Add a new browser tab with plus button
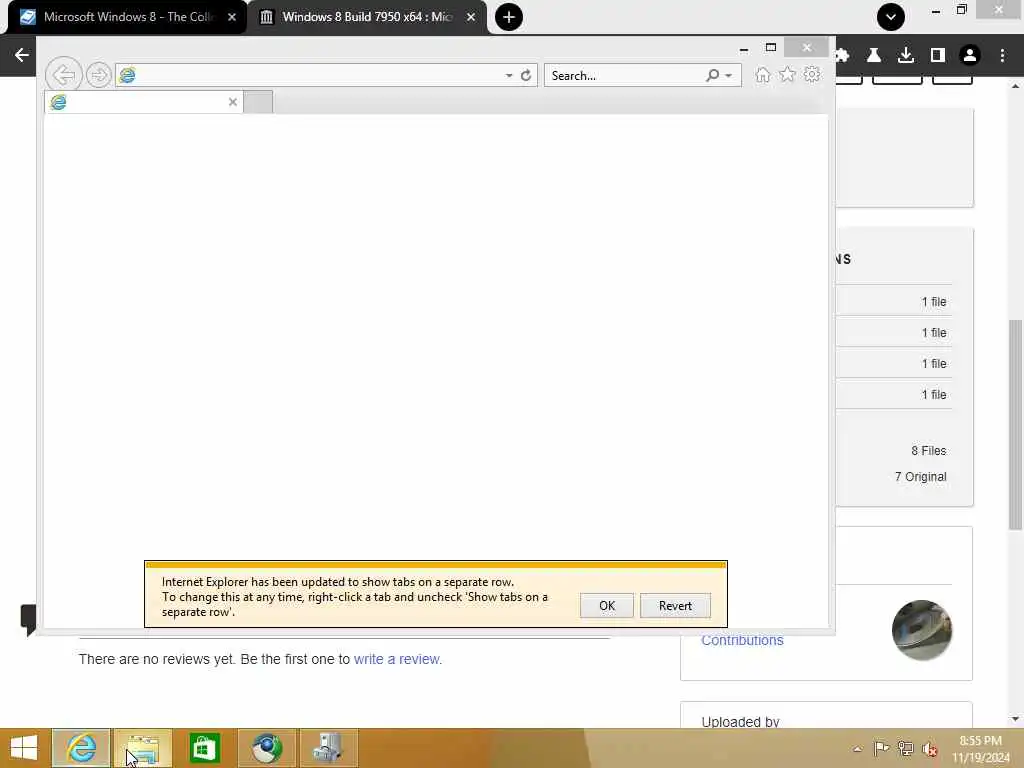The width and height of the screenshot is (1024, 768). pos(509,17)
